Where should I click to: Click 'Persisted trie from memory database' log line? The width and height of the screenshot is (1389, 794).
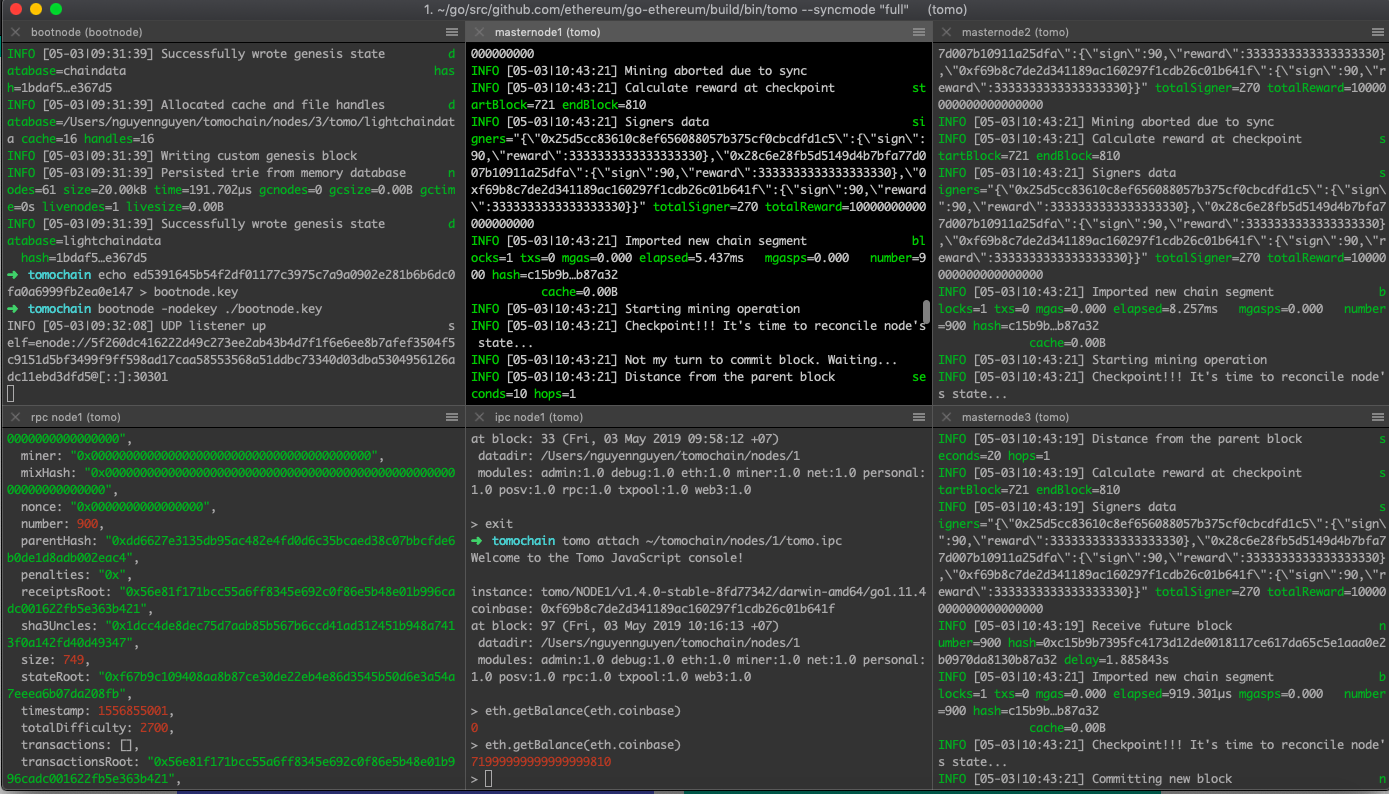tap(283, 173)
